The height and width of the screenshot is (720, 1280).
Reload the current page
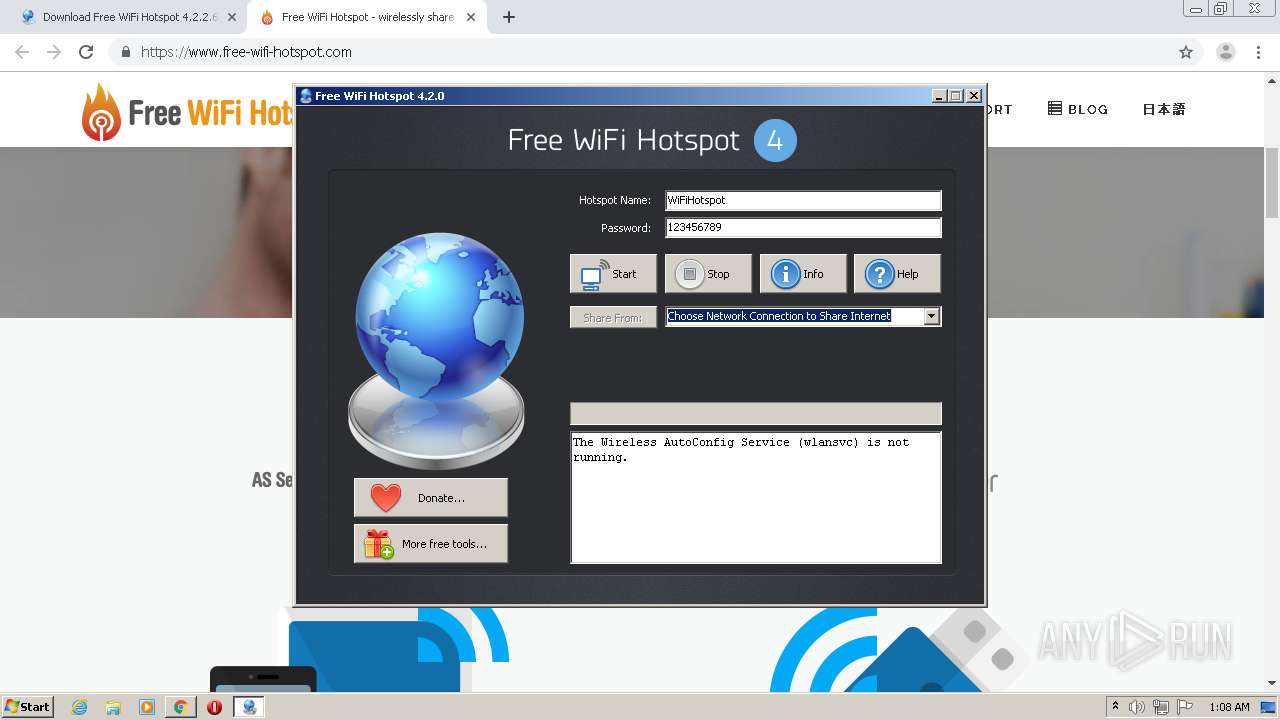tap(86, 52)
